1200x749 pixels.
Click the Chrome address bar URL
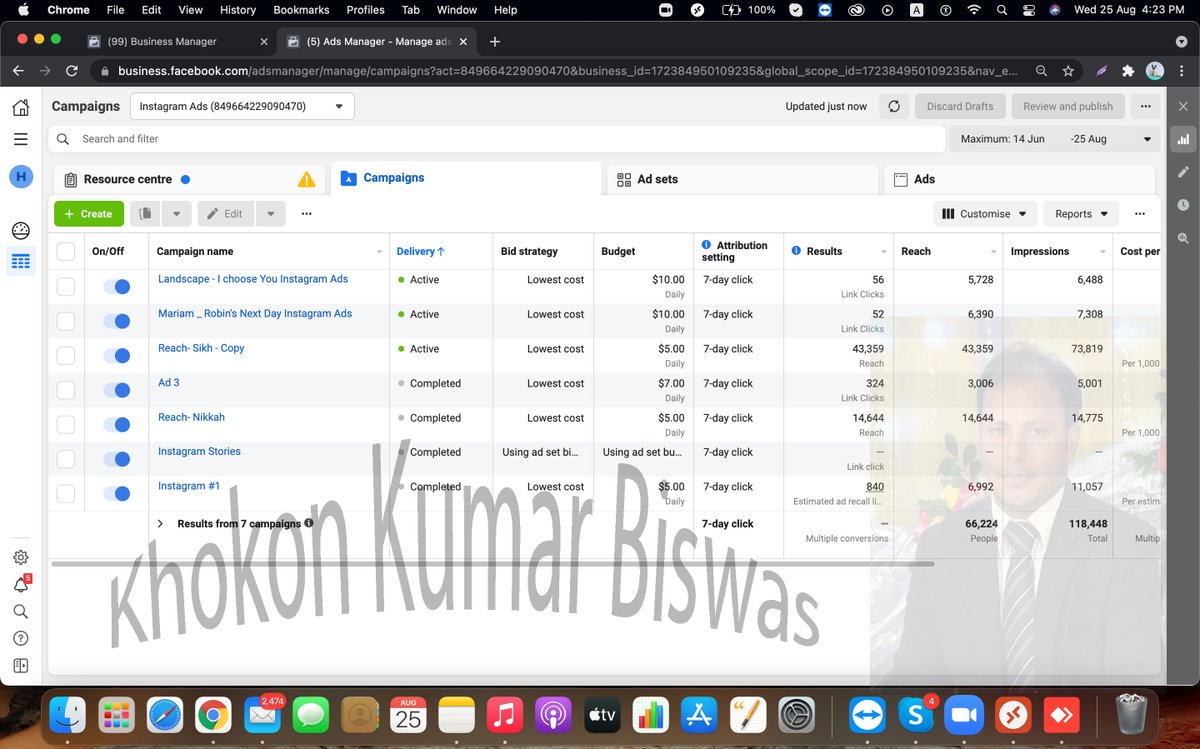coord(567,71)
